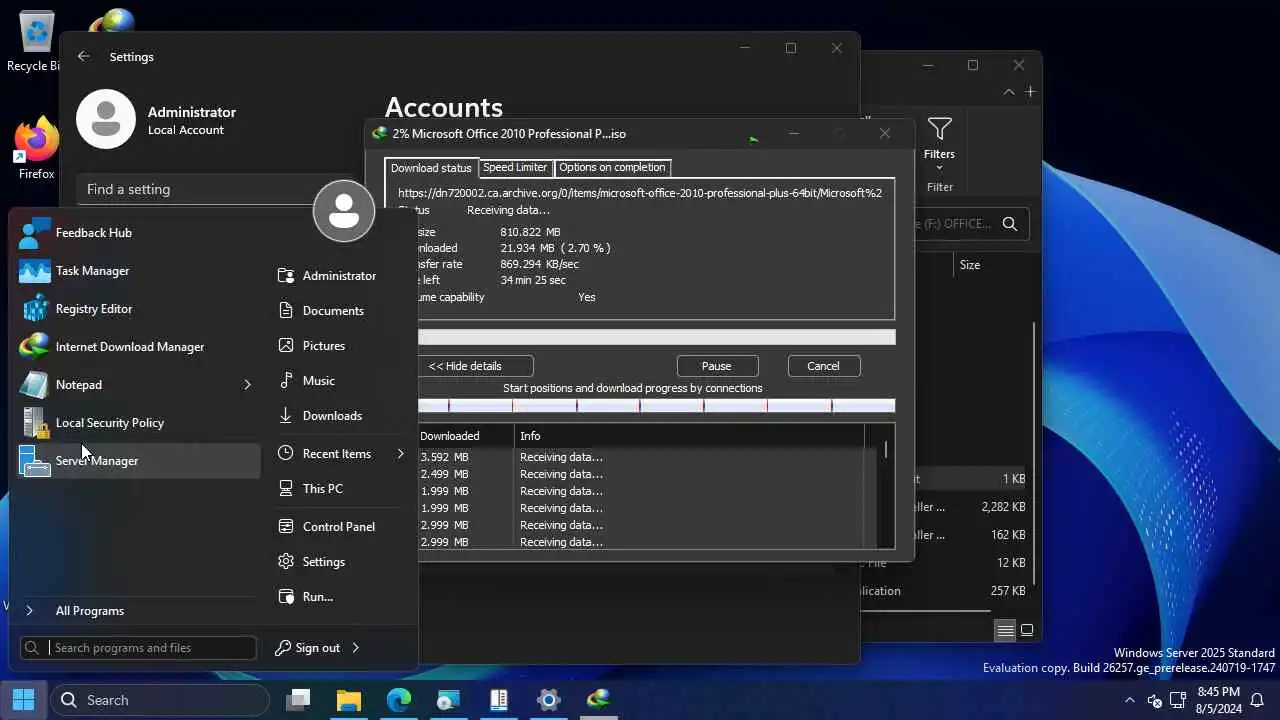Select the connection row showing 2.499 MB
1280x720 pixels.
tap(648, 474)
